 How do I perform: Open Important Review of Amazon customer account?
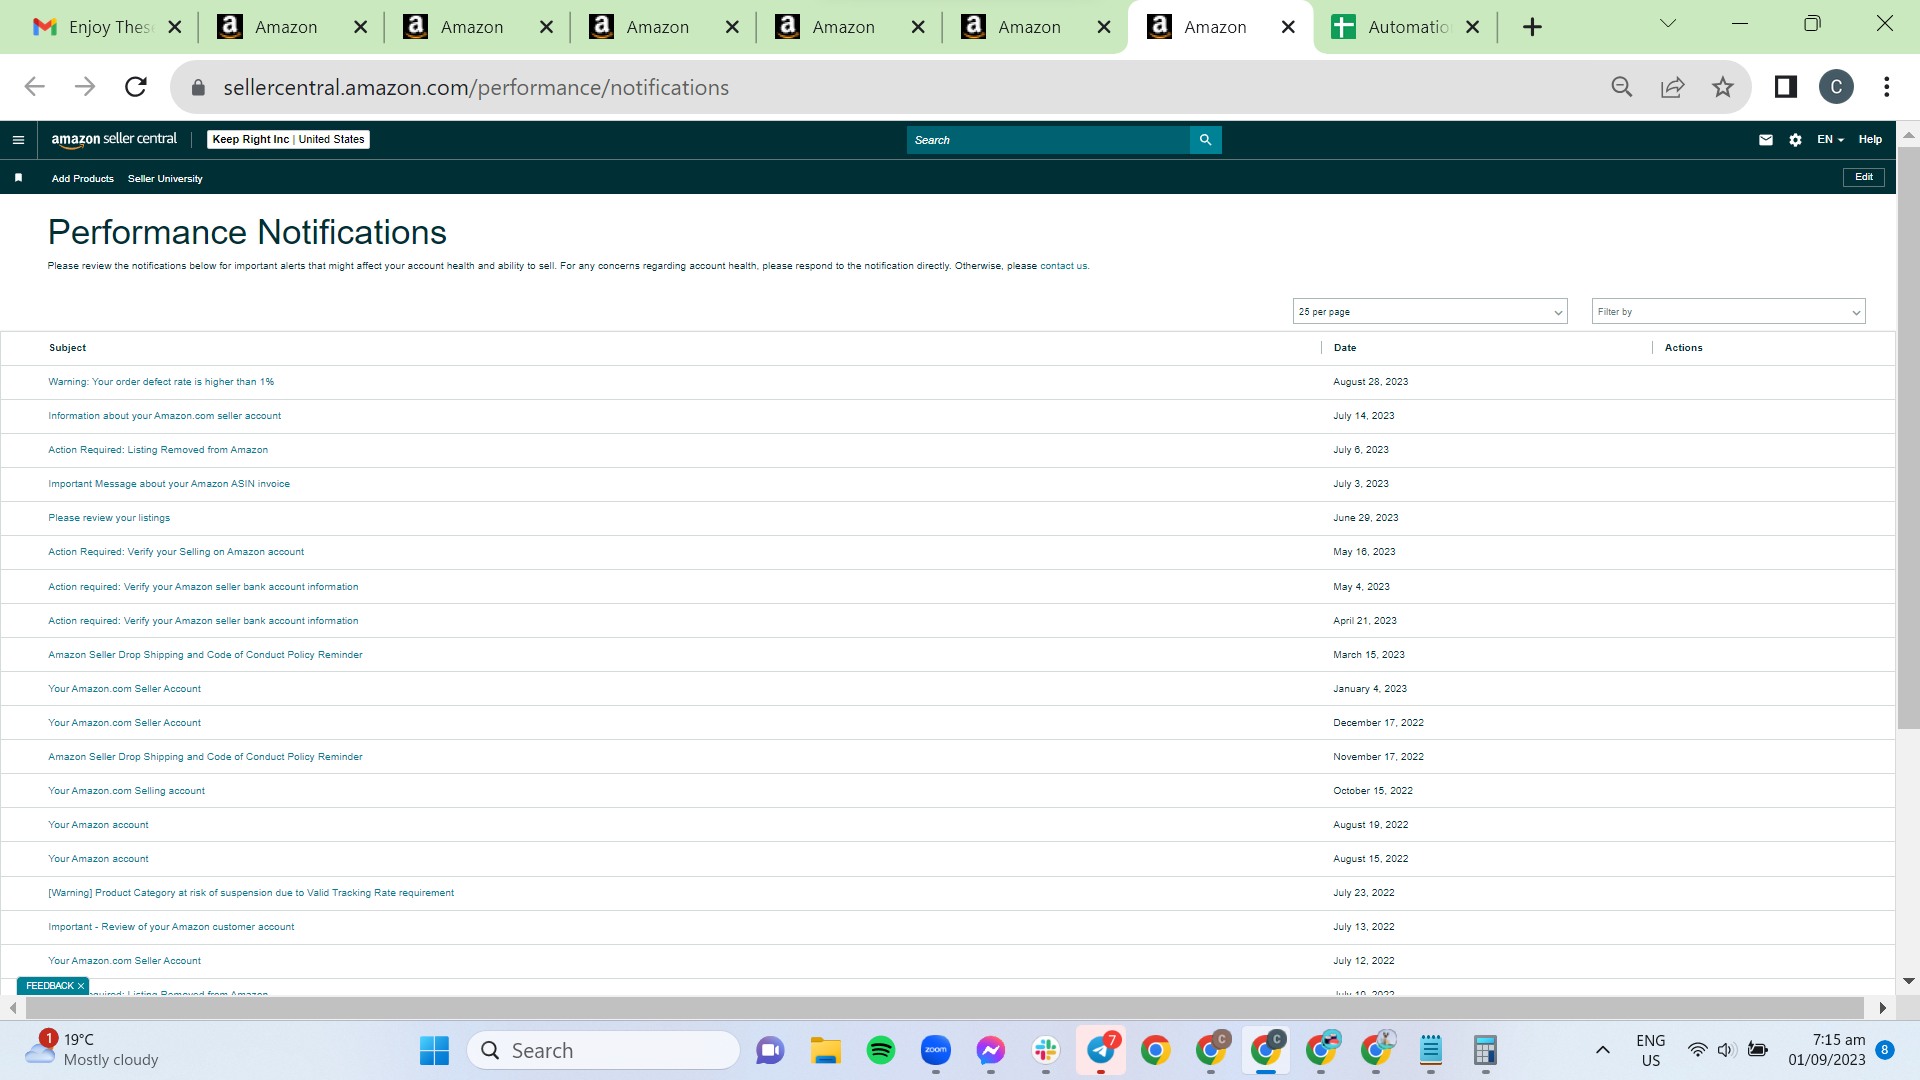[171, 927]
